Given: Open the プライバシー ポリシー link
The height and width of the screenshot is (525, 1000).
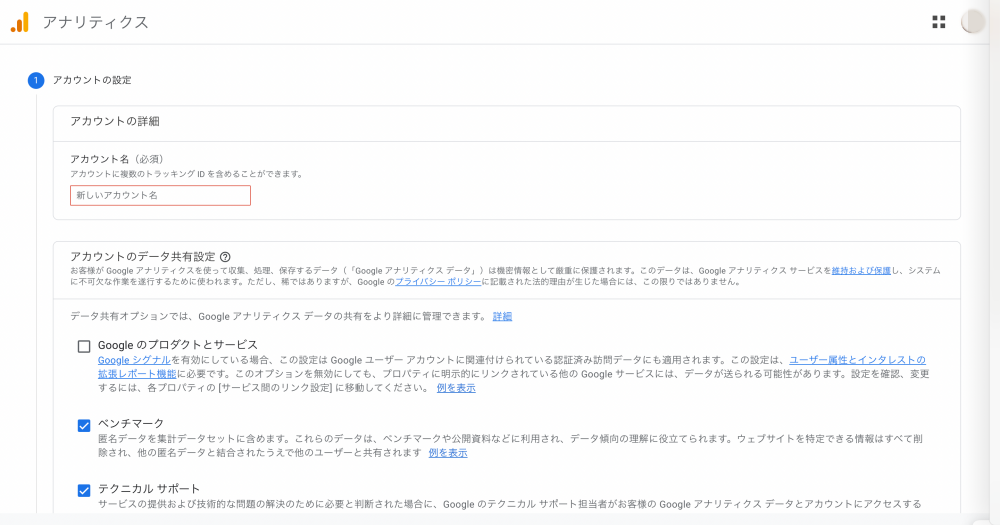Looking at the screenshot, I should pyautogui.click(x=438, y=282).
